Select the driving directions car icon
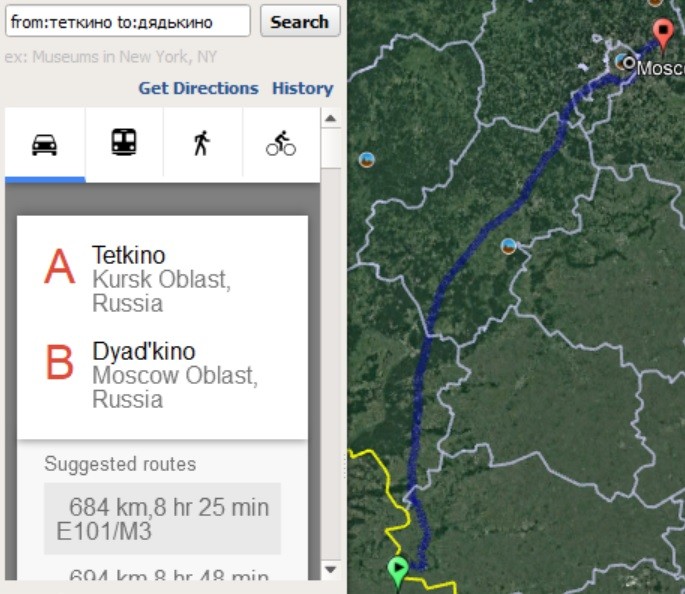The height and width of the screenshot is (594, 685). (44, 145)
